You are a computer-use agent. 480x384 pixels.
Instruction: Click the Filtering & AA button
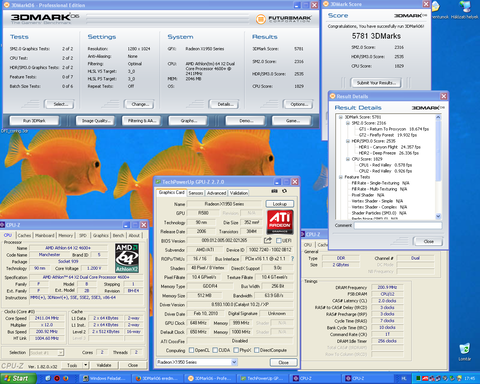142,121
